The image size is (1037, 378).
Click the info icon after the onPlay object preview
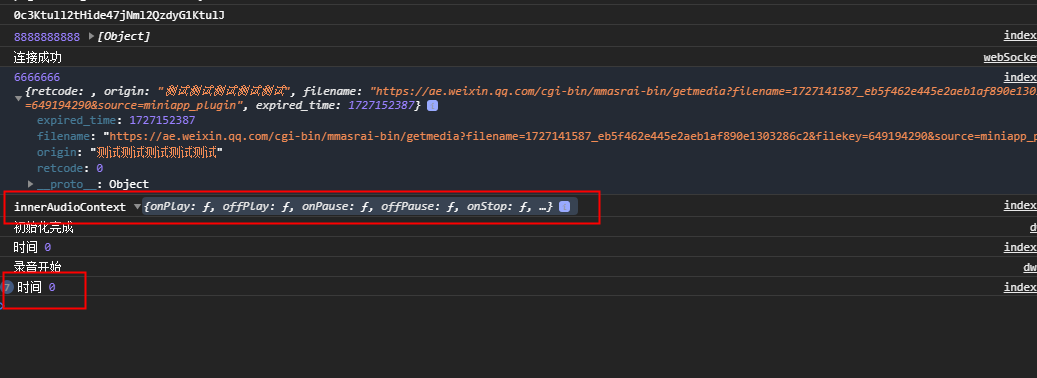coord(564,207)
